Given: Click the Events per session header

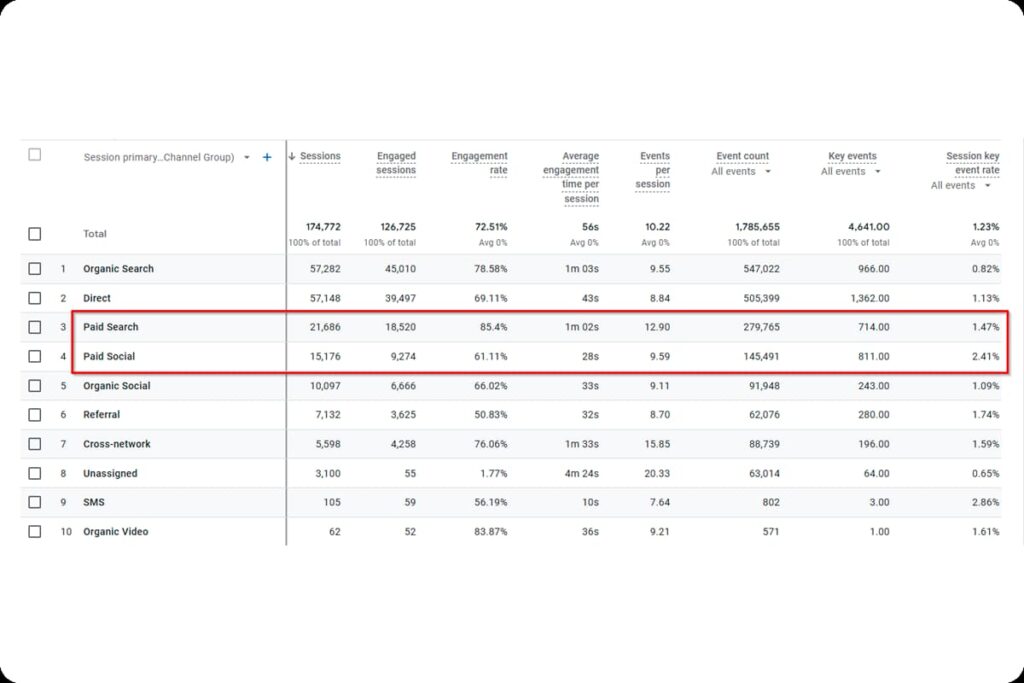Looking at the screenshot, I should [x=654, y=170].
